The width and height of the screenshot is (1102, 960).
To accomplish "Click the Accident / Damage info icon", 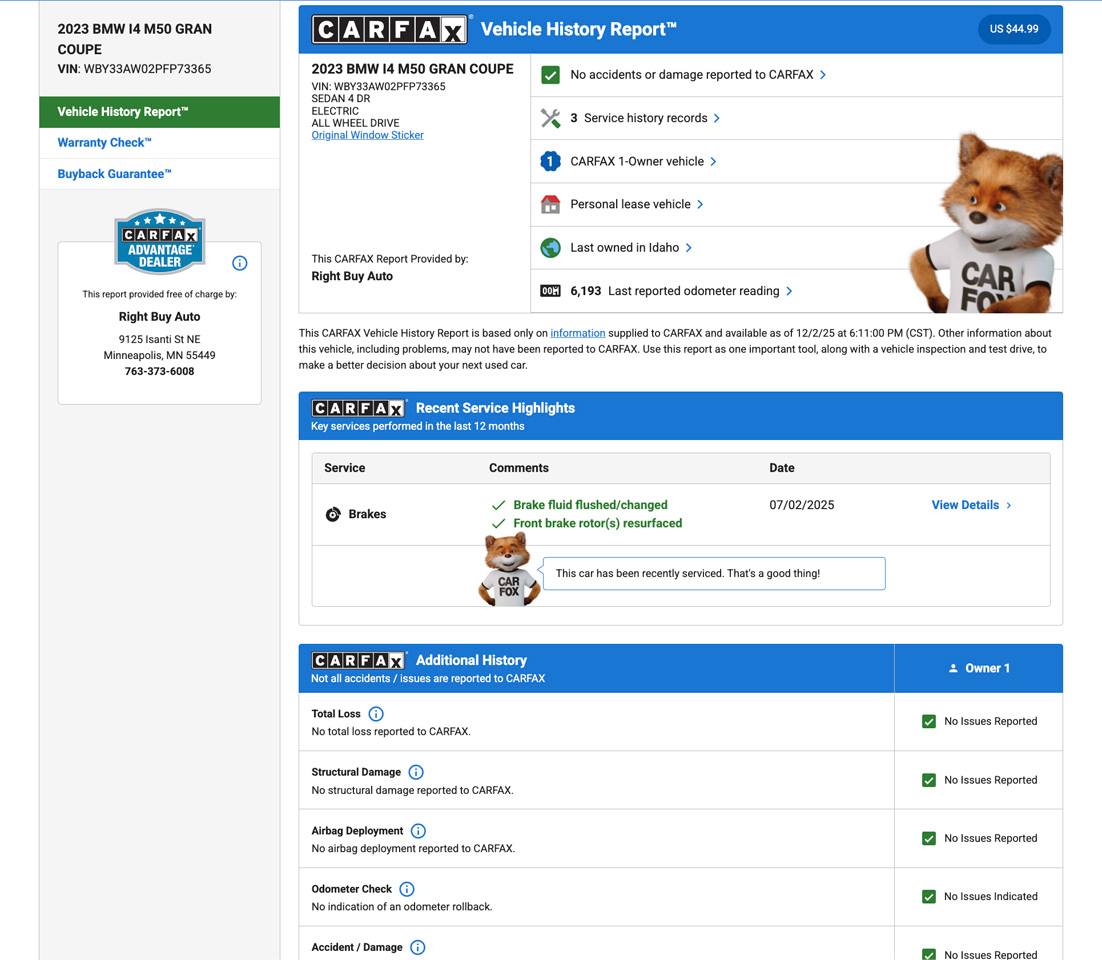I will click(x=418, y=947).
